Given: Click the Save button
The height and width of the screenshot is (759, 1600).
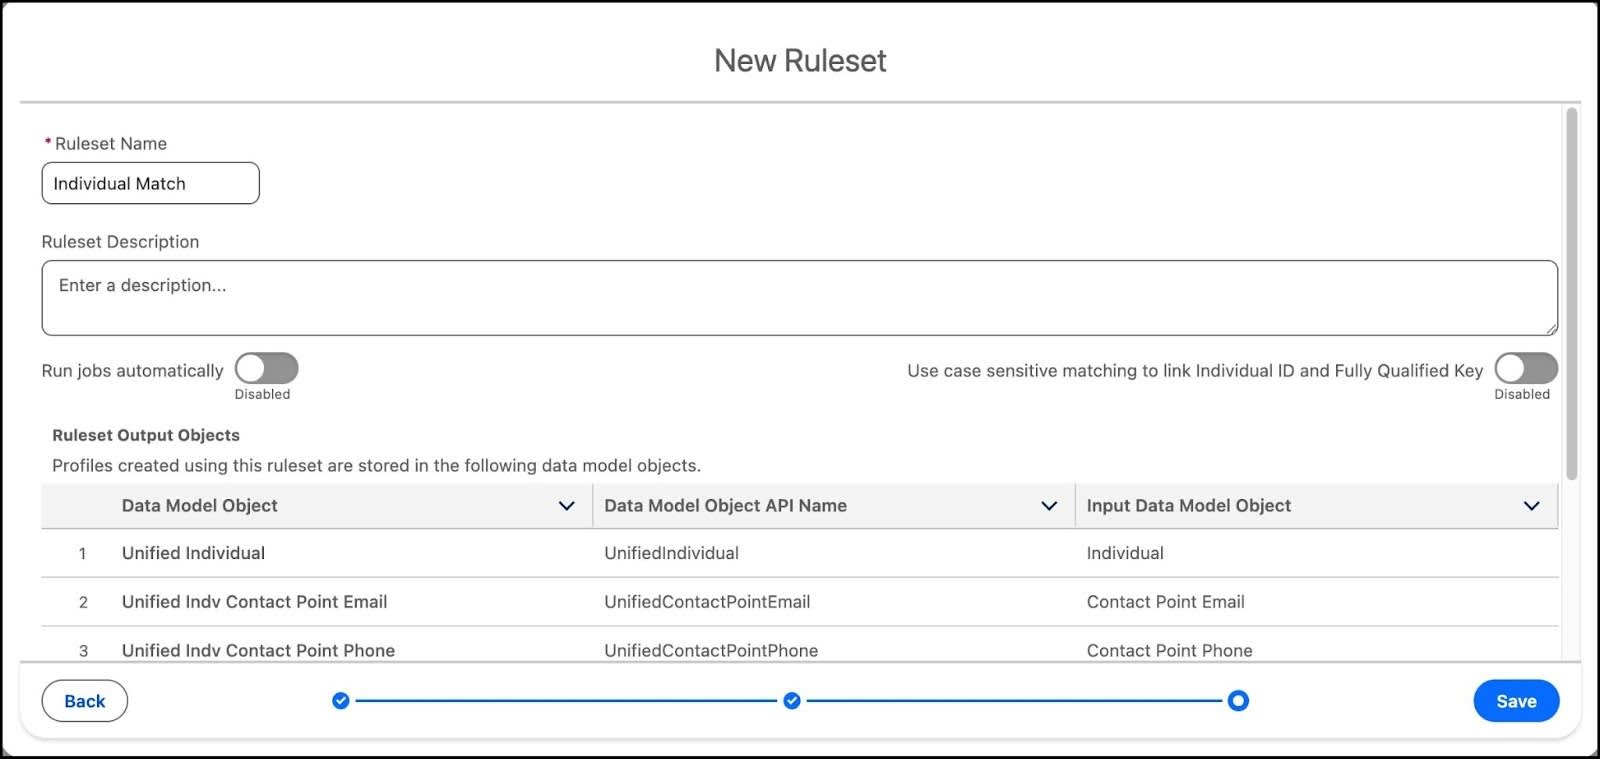Looking at the screenshot, I should (x=1516, y=701).
